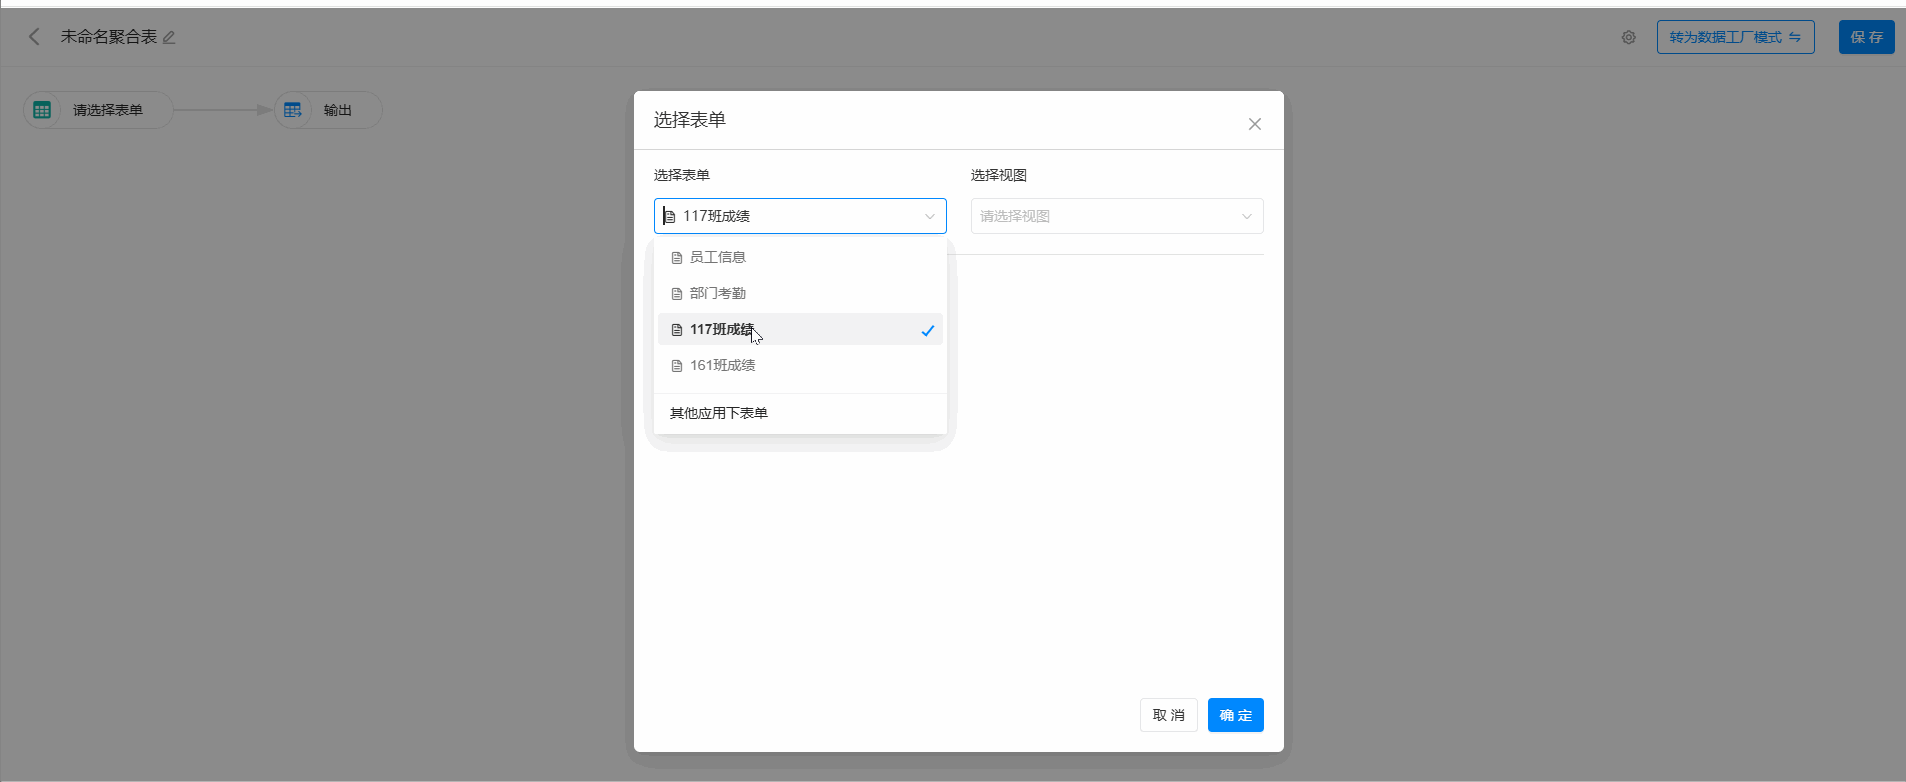Image resolution: width=1906 pixels, height=782 pixels.
Task: Open 其他应用下表单 option
Action: click(719, 413)
